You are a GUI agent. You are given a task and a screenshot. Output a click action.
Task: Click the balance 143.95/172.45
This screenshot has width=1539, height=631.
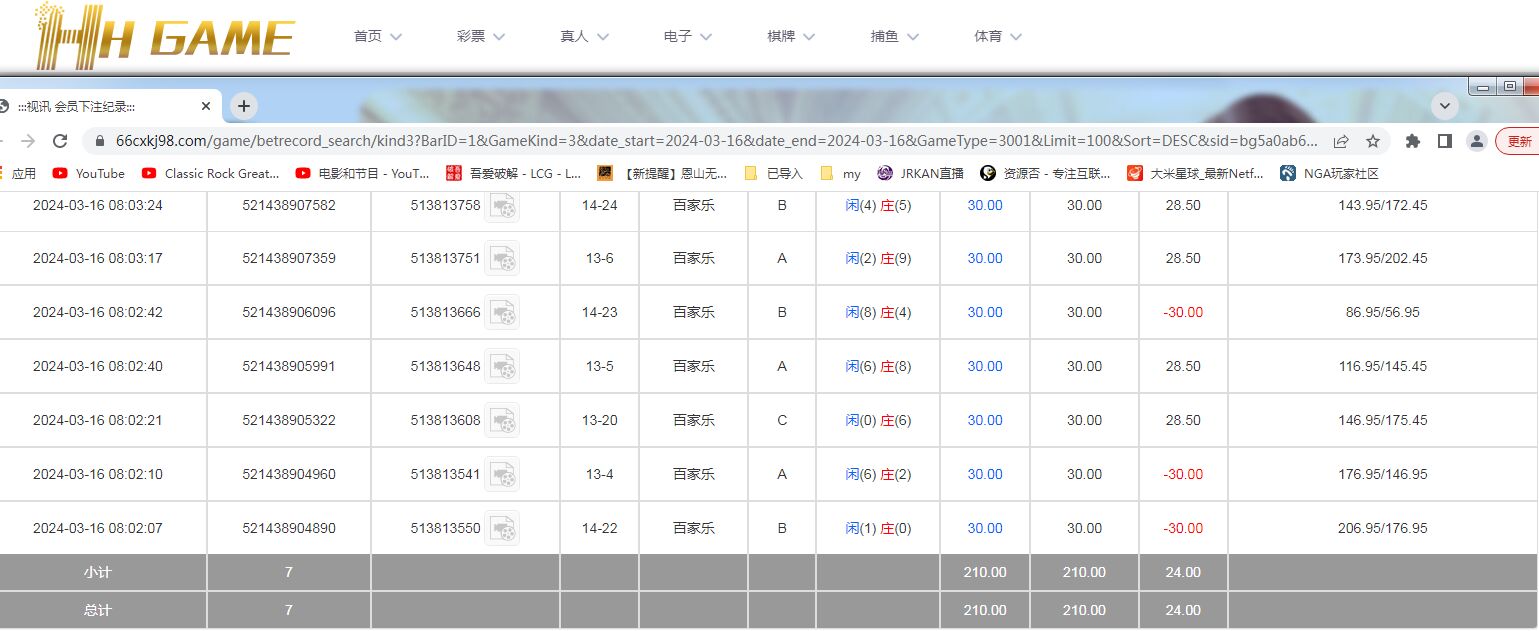click(x=1383, y=205)
